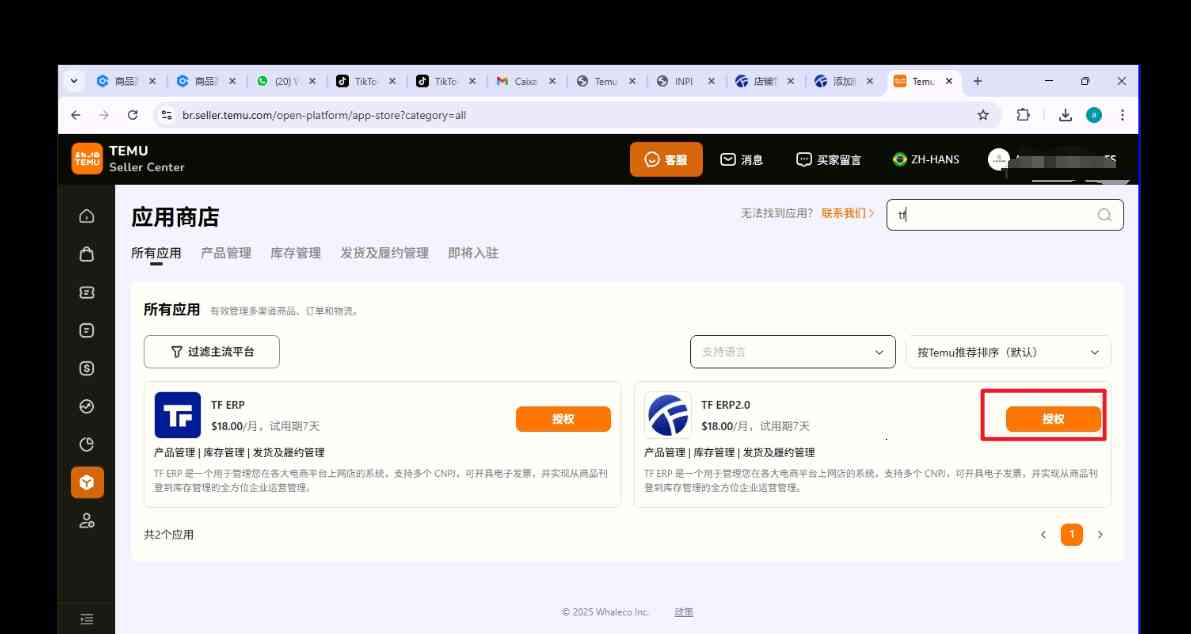Image resolution: width=1191 pixels, height=634 pixels.
Task: Open the user account icon in the sidebar
Action: tap(87, 519)
